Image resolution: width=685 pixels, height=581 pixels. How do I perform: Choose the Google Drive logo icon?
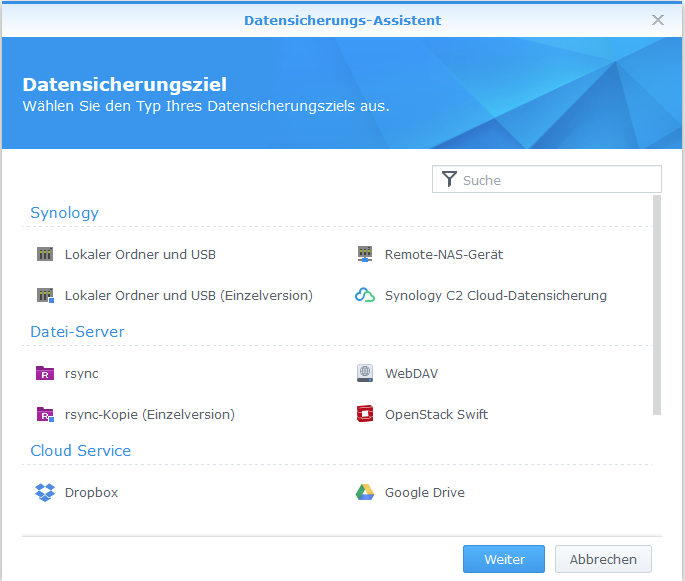(365, 492)
